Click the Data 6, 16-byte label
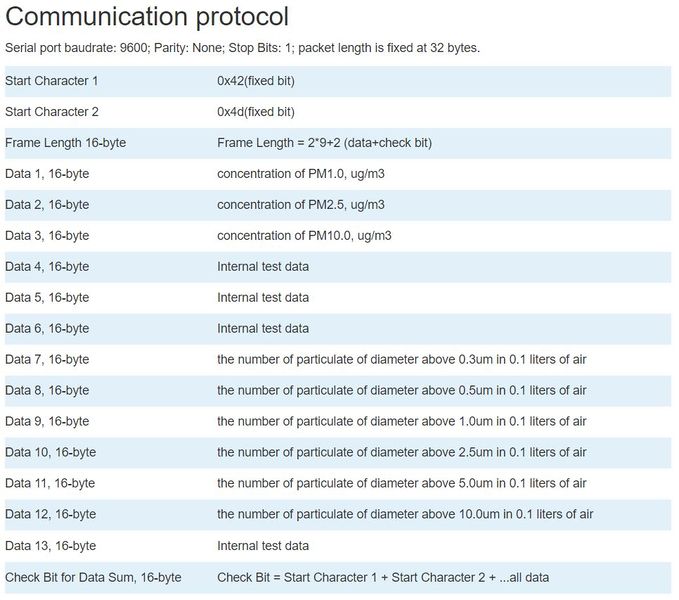679x600 pixels. pyautogui.click(x=47, y=328)
